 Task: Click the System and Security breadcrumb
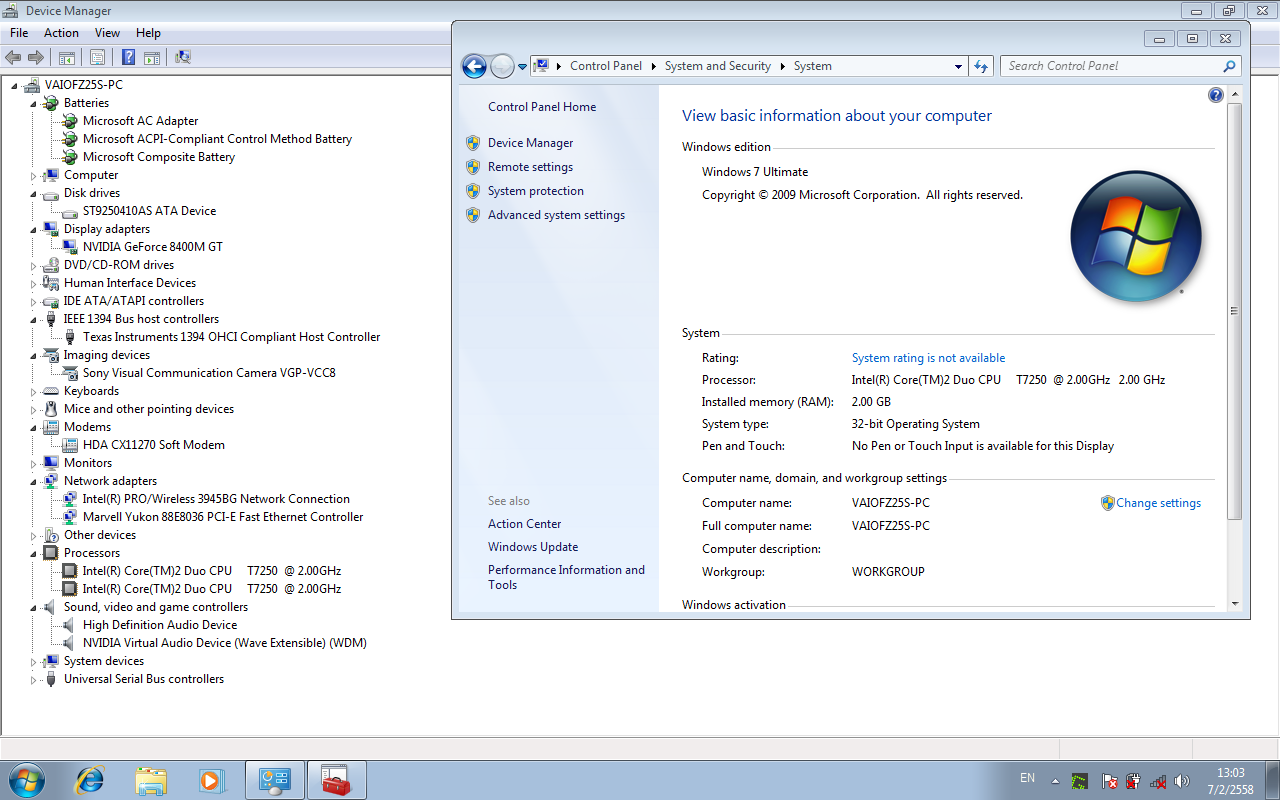coord(717,66)
